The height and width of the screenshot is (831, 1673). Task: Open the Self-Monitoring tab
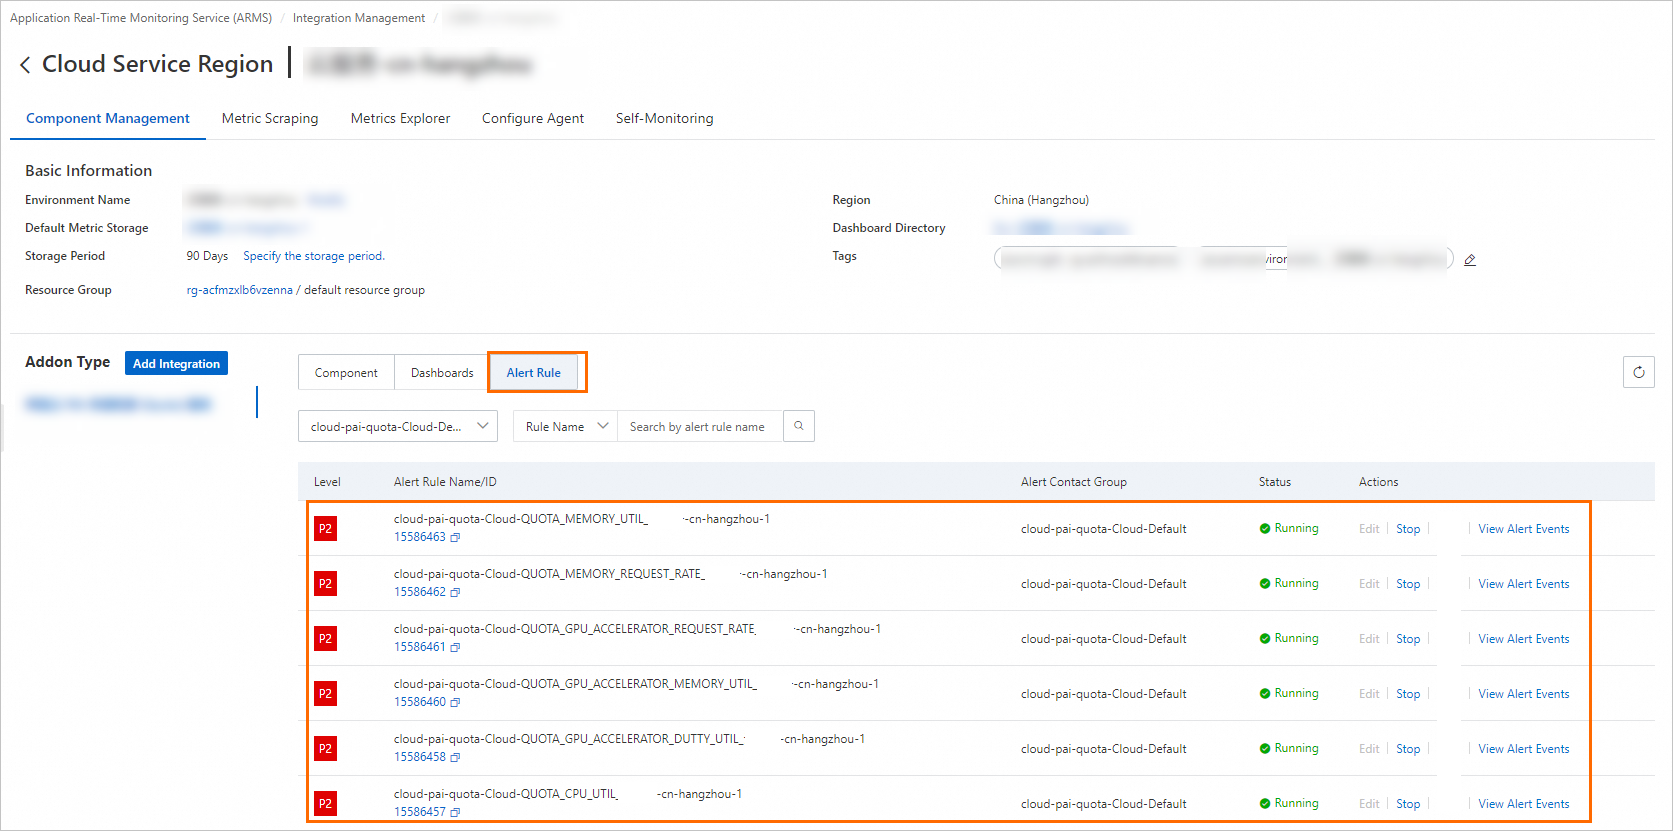[665, 118]
